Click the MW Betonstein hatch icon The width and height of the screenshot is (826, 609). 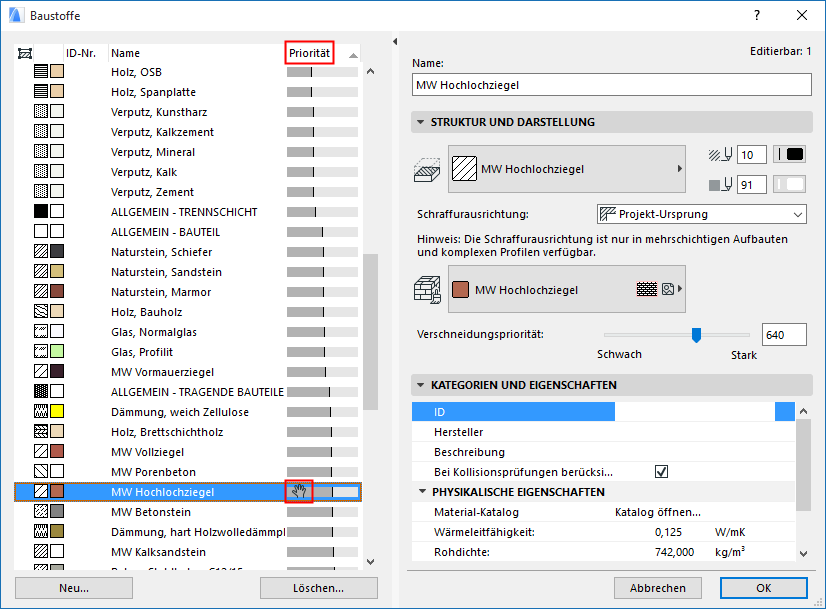[x=41, y=512]
